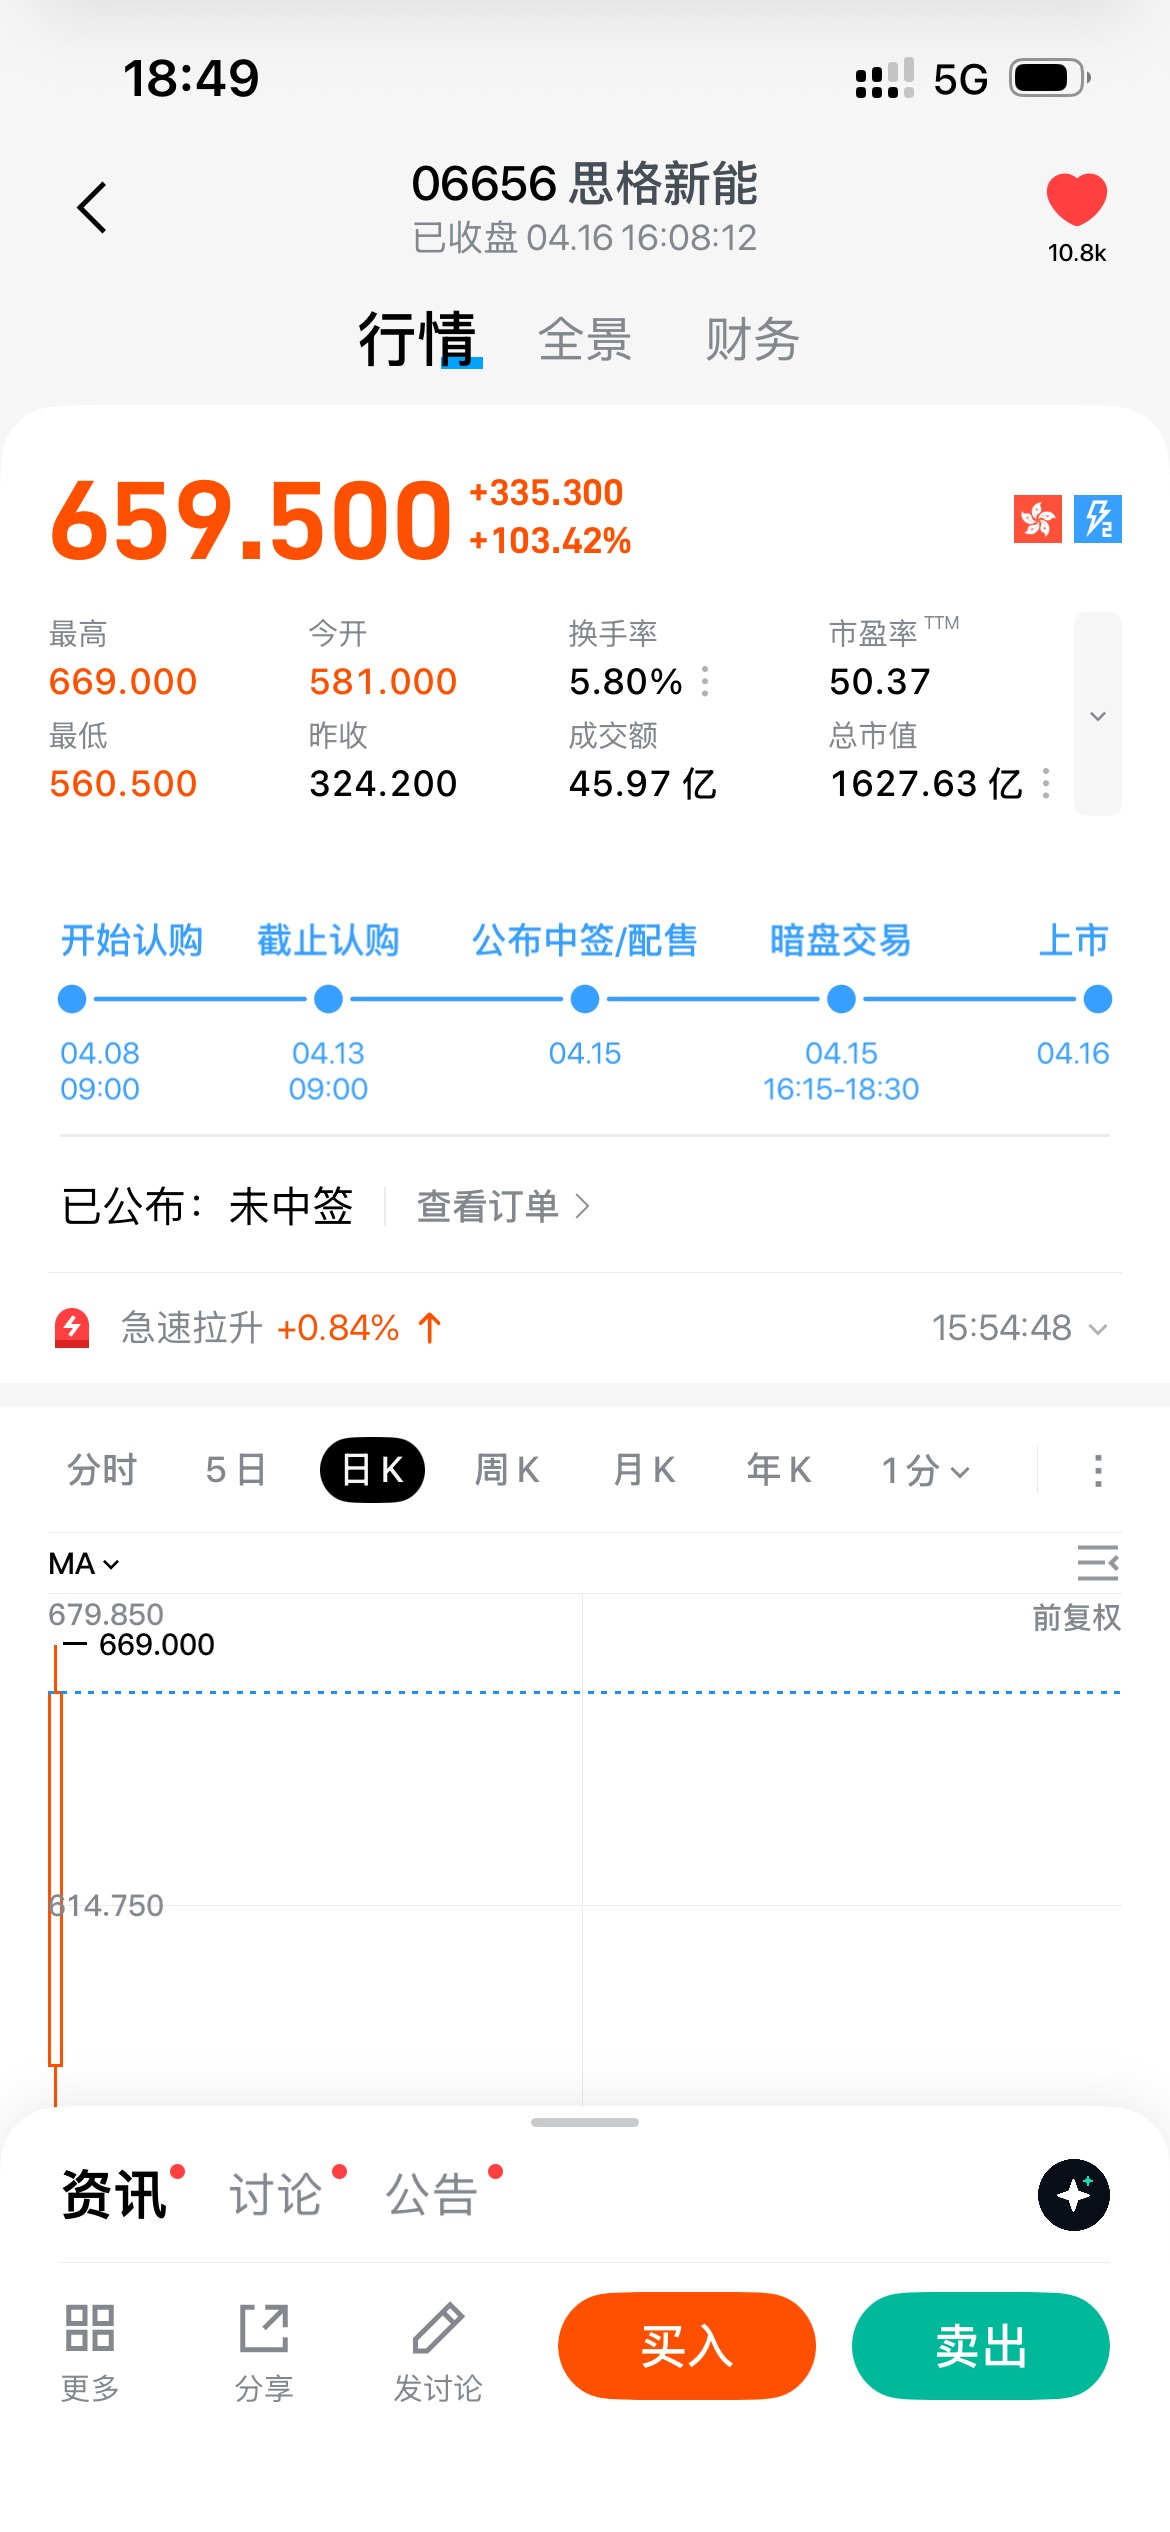
Task: Expand the stock details chevron panel
Action: (x=1097, y=715)
